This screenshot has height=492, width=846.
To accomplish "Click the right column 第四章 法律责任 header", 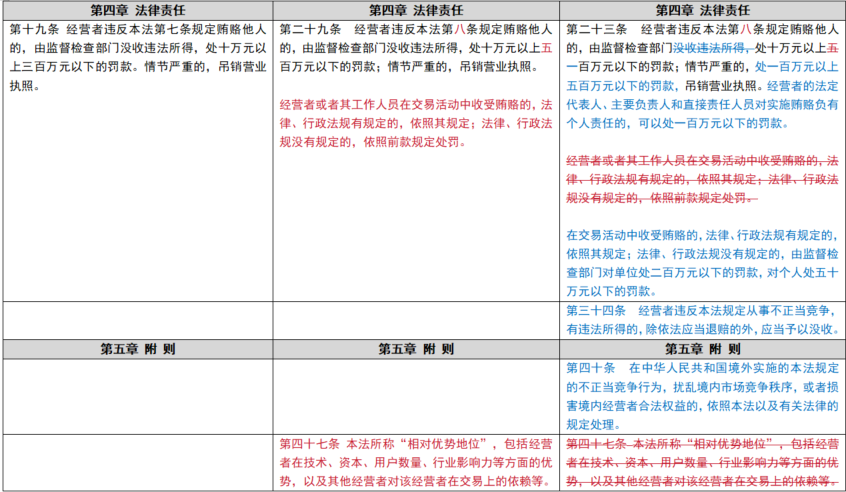I will coord(703,9).
